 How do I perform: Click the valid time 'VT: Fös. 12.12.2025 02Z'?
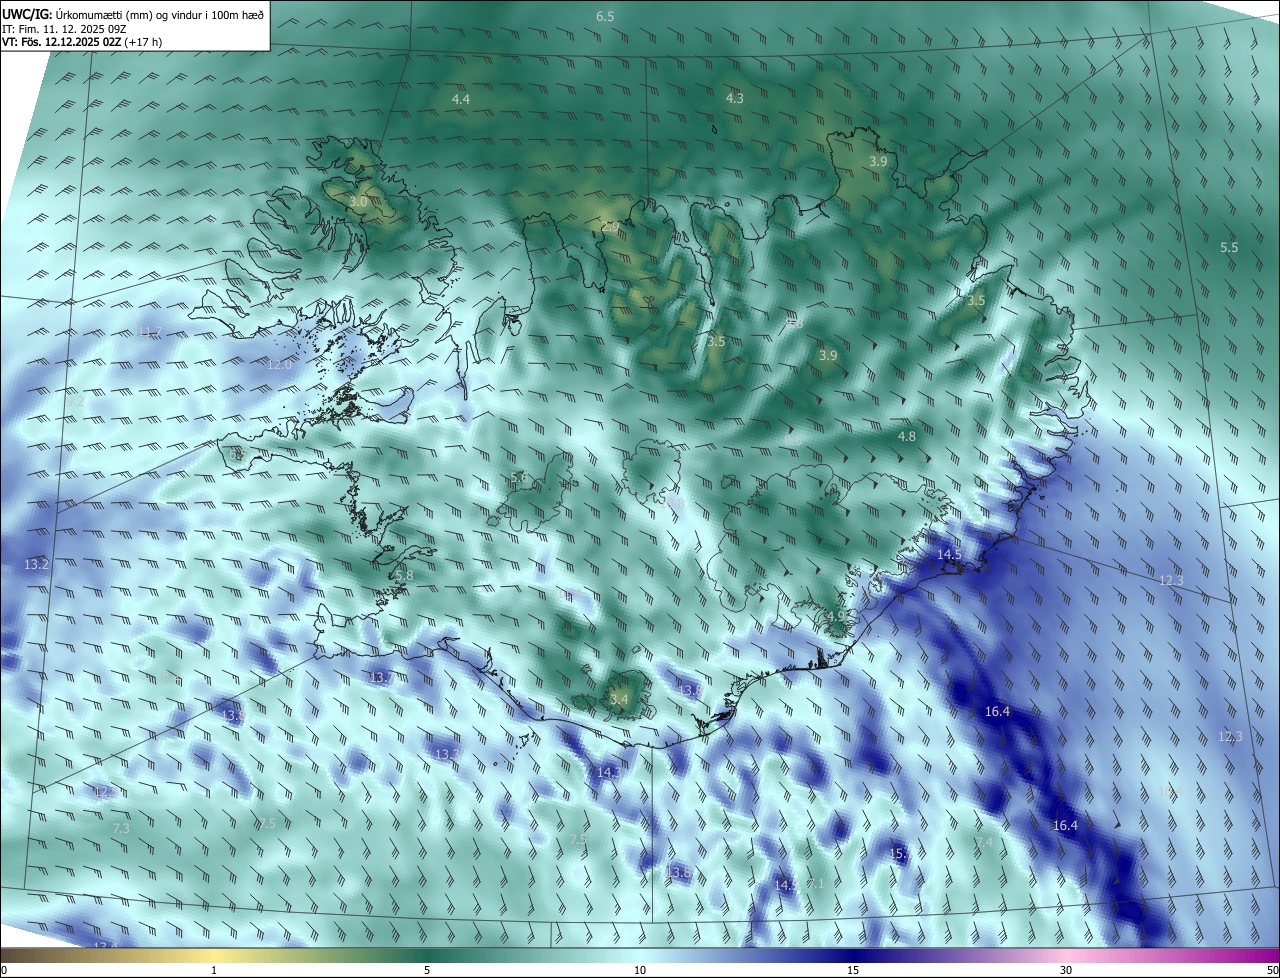click(x=61, y=42)
